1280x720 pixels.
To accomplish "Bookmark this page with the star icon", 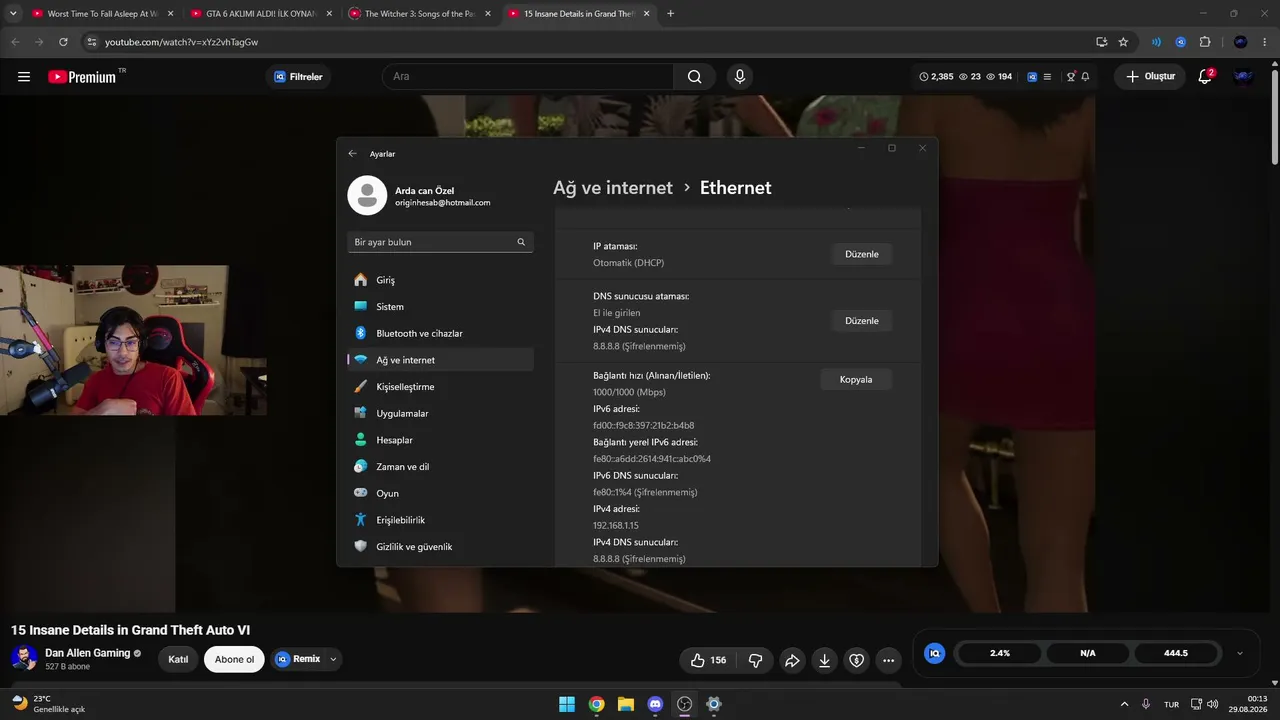I will (x=1123, y=42).
